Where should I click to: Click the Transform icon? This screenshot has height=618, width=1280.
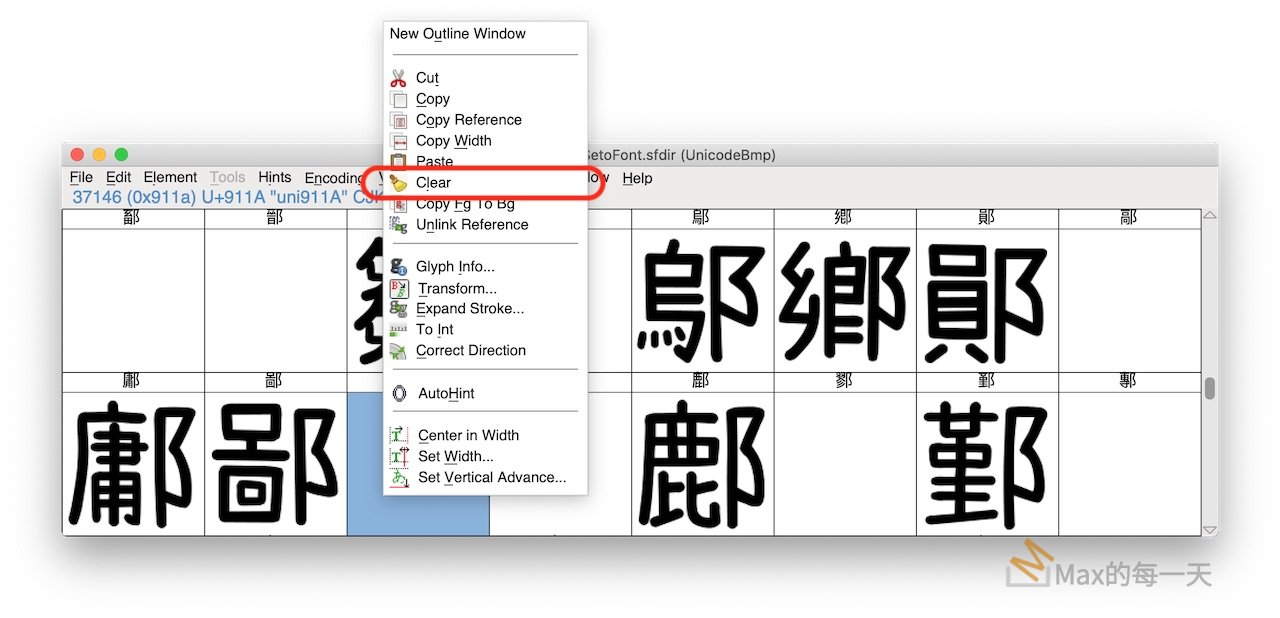[398, 288]
